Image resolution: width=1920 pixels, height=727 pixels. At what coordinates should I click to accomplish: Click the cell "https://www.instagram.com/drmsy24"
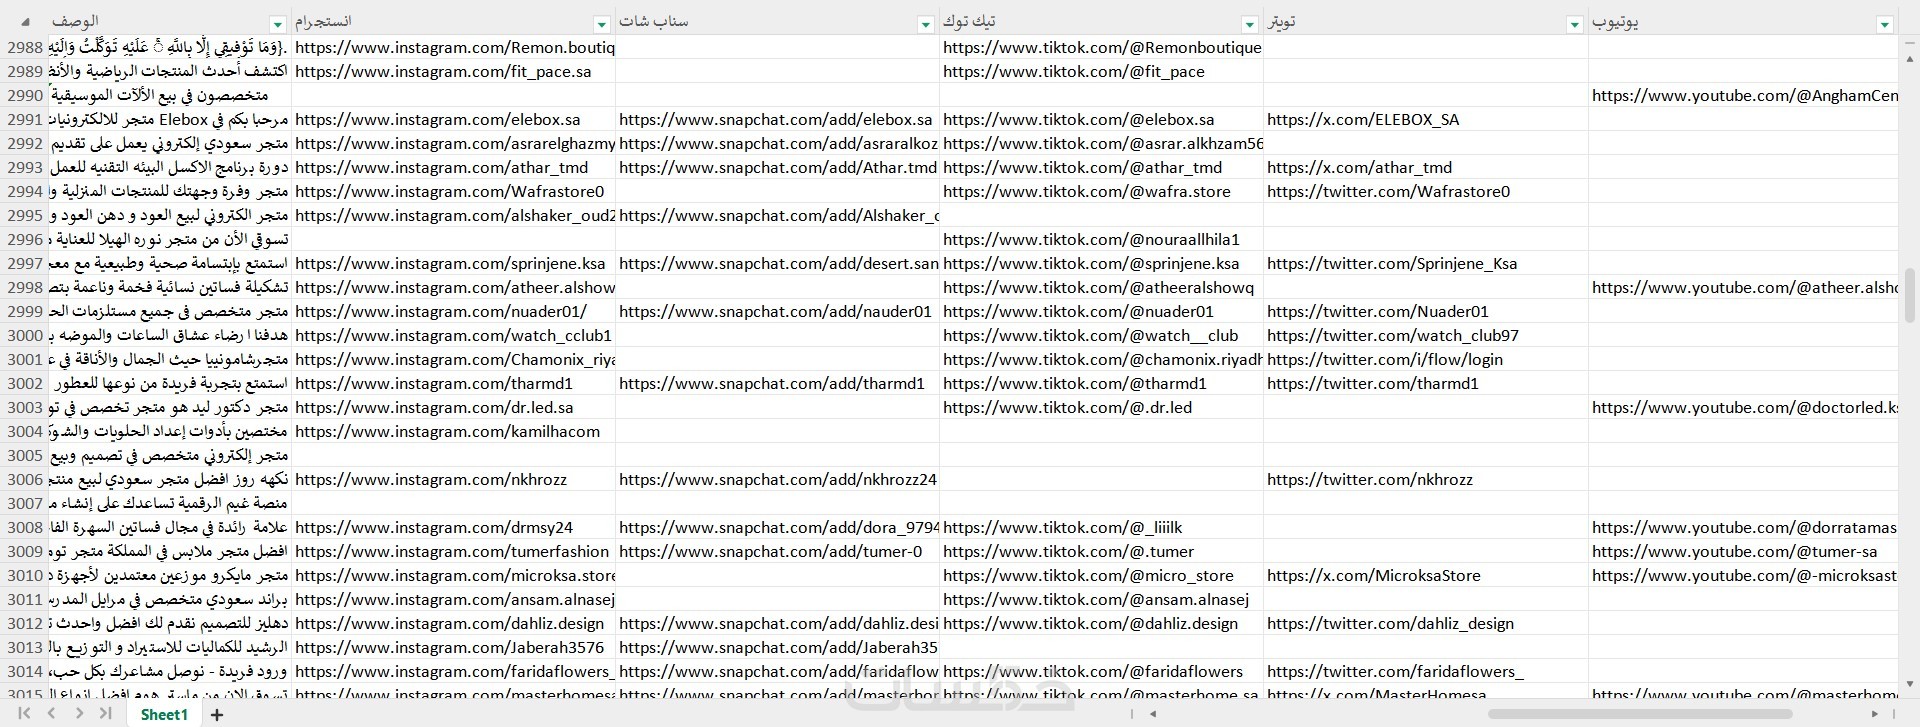[453, 528]
